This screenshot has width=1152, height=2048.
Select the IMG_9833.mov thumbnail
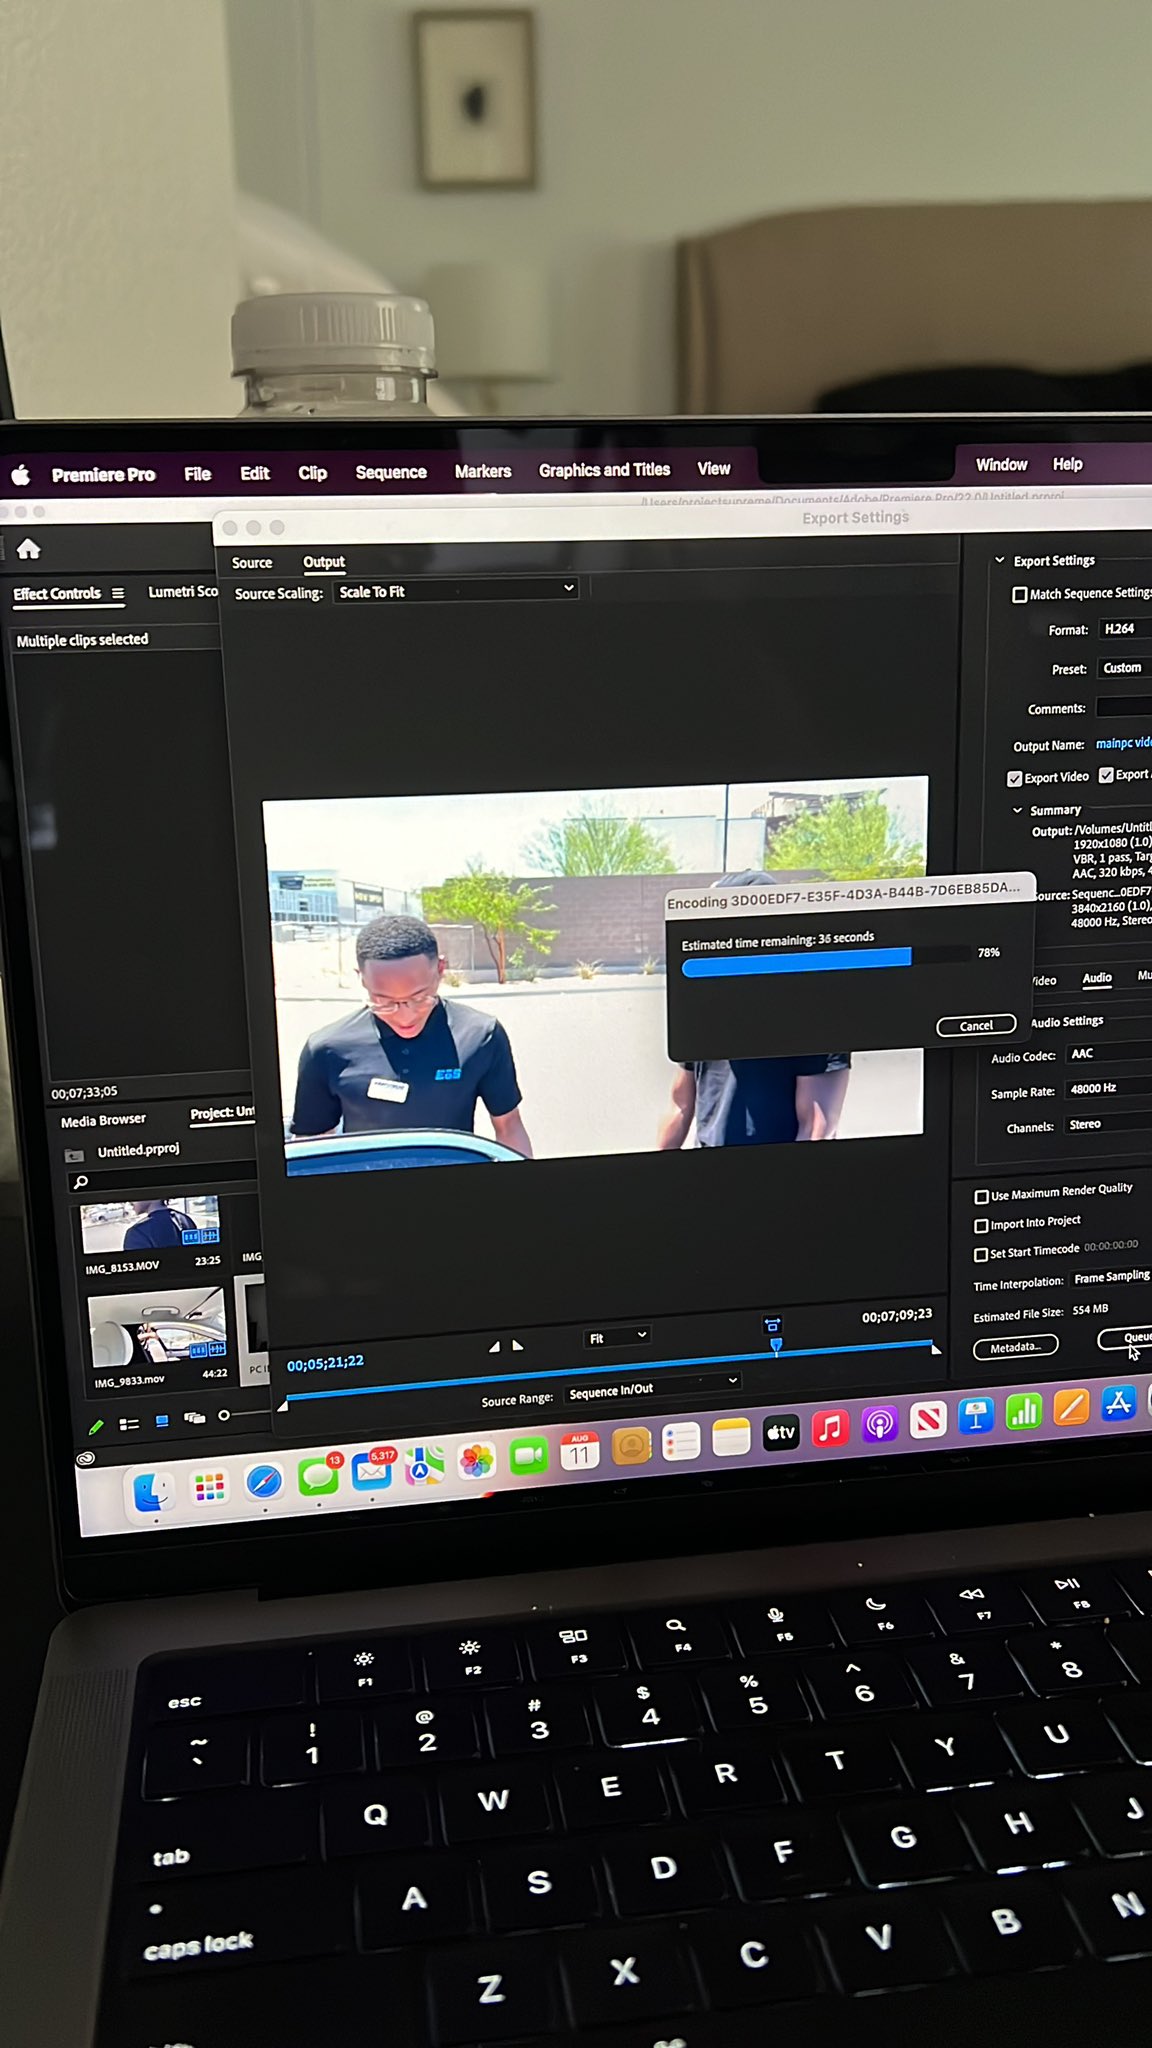[158, 1327]
